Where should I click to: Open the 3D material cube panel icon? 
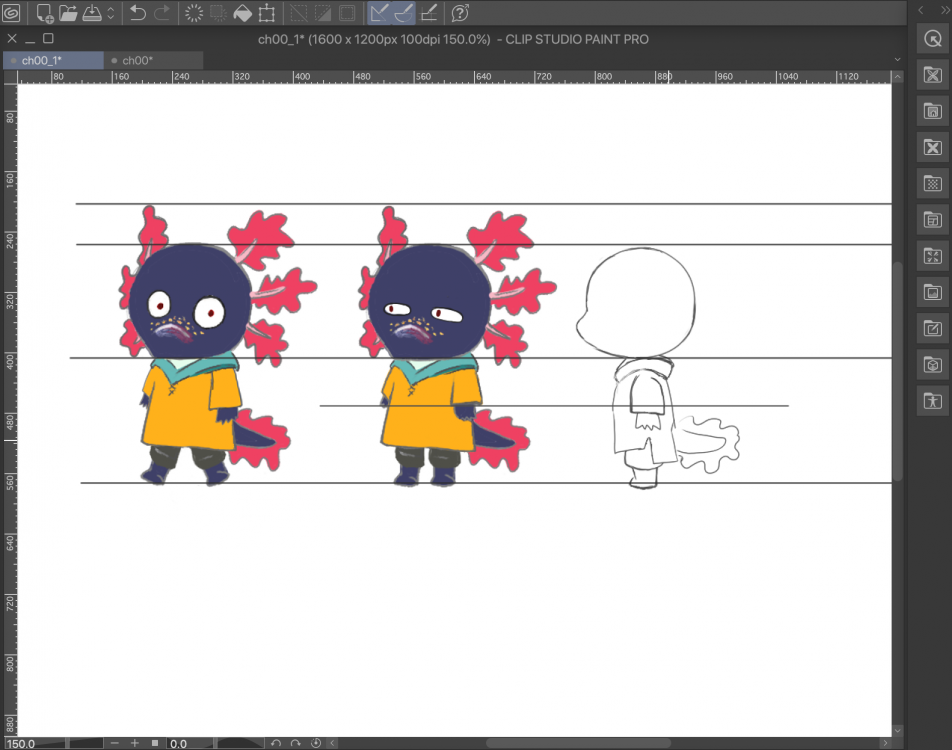point(932,365)
